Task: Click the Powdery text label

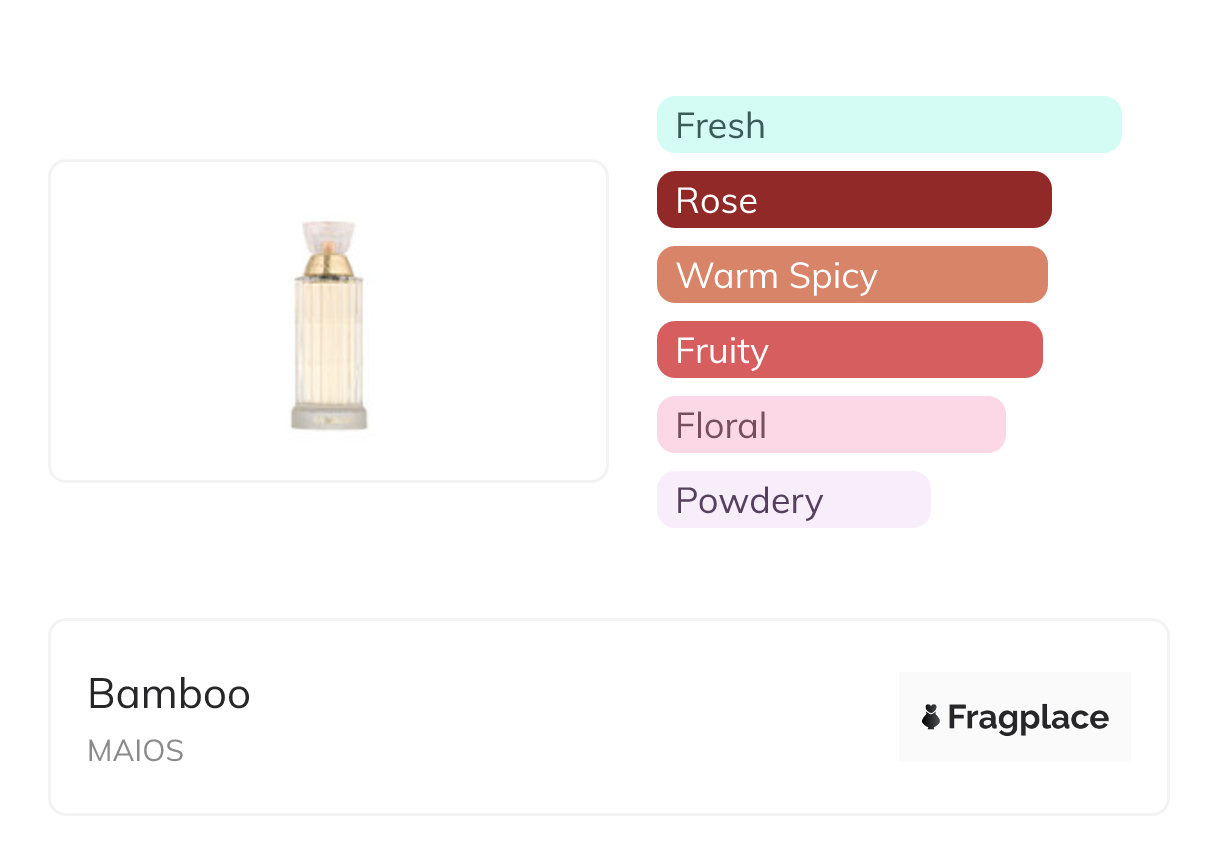Action: (749, 500)
